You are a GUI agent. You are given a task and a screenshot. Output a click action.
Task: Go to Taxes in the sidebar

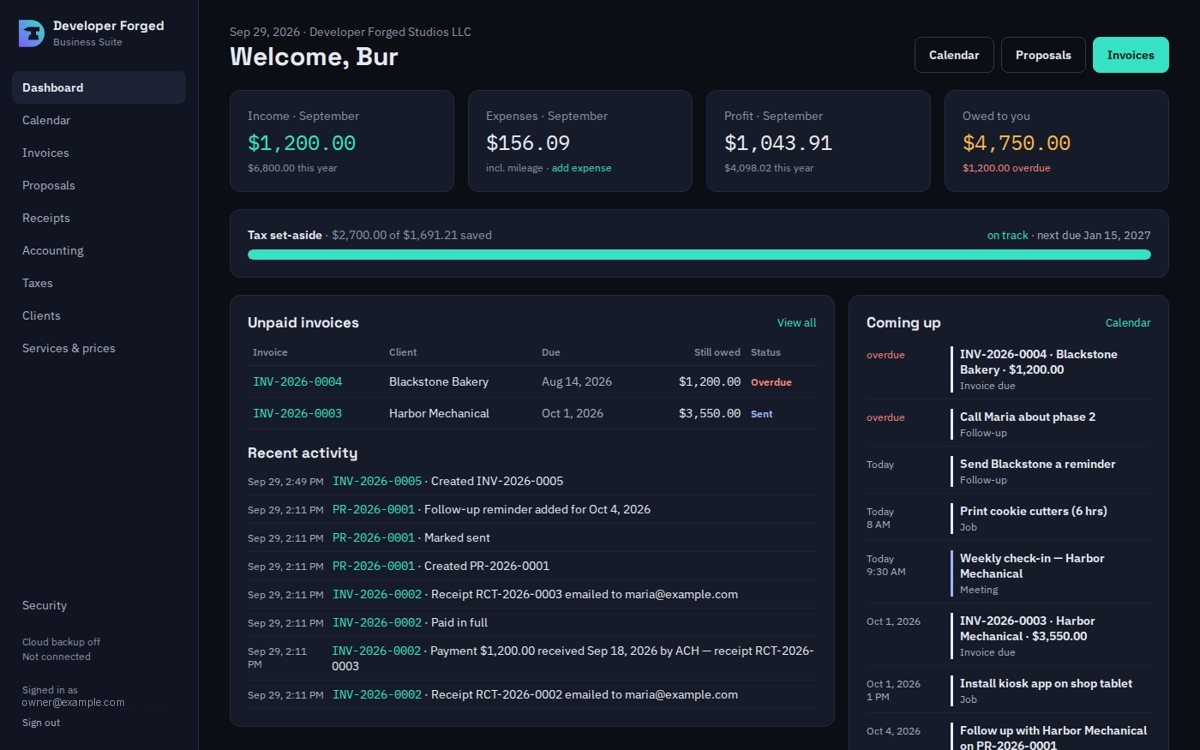coord(99,283)
